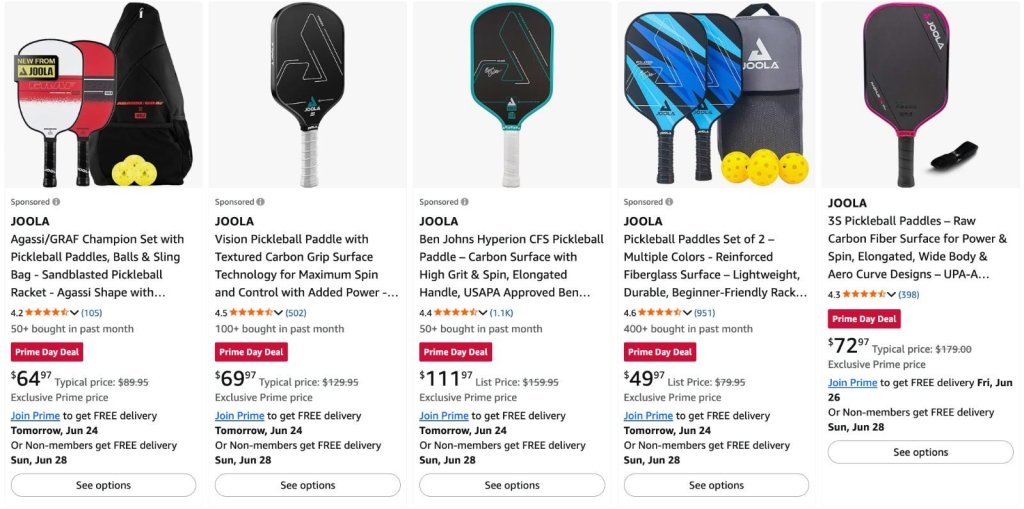Click the Sponsored info icon on Agassi/GRAF set
This screenshot has width=1024, height=509.
[x=56, y=202]
